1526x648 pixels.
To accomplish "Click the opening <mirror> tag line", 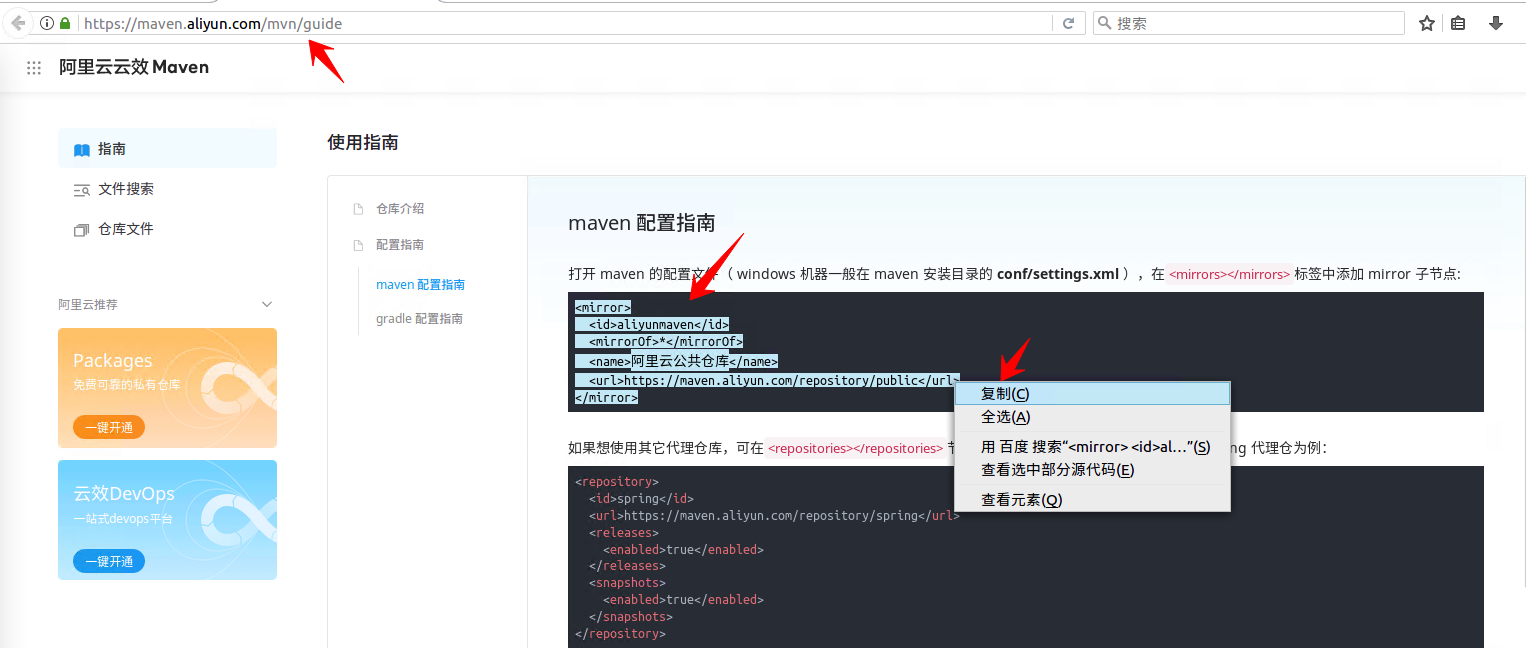I will tap(603, 307).
